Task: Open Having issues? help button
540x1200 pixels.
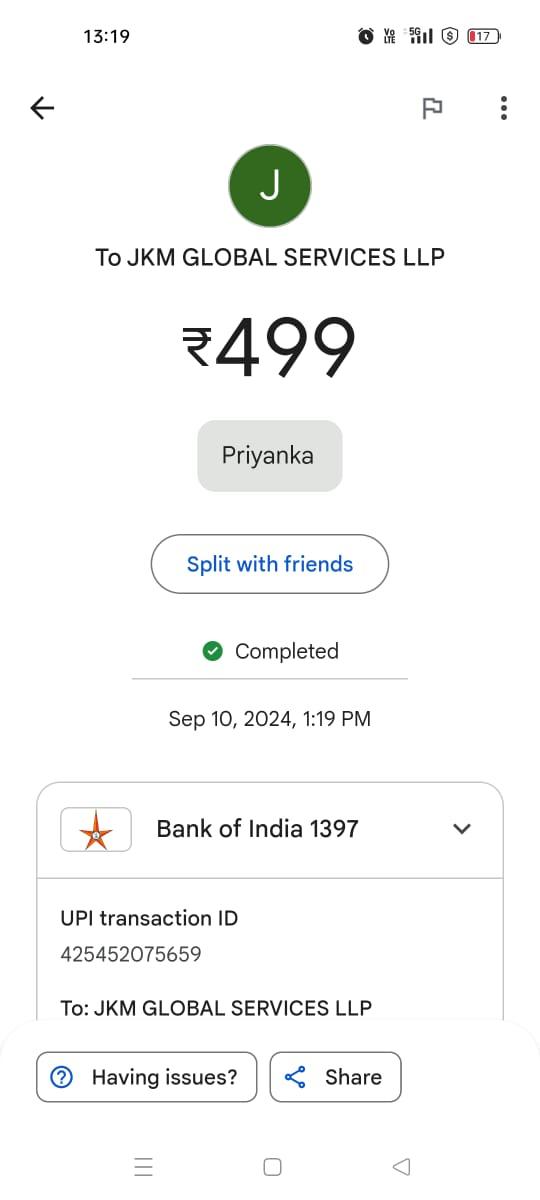Action: (x=147, y=1077)
